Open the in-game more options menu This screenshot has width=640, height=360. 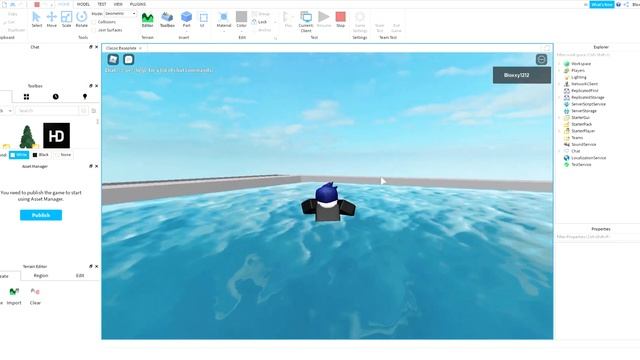click(x=541, y=60)
